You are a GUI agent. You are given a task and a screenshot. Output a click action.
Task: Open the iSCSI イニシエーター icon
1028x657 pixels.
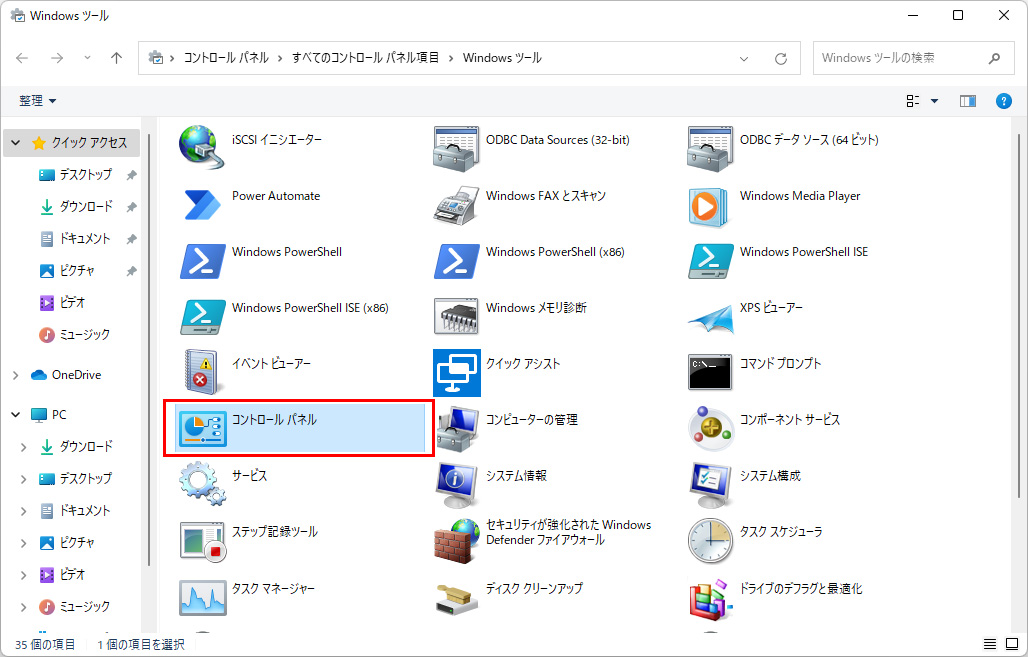[202, 148]
